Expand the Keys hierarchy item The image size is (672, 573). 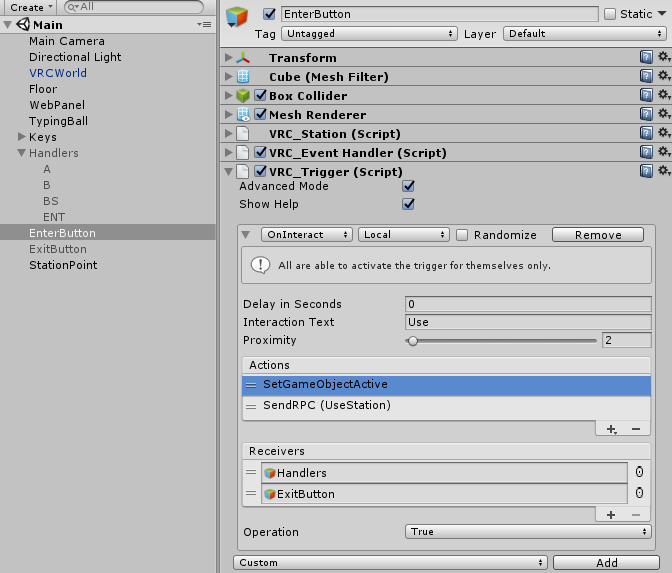click(21, 137)
